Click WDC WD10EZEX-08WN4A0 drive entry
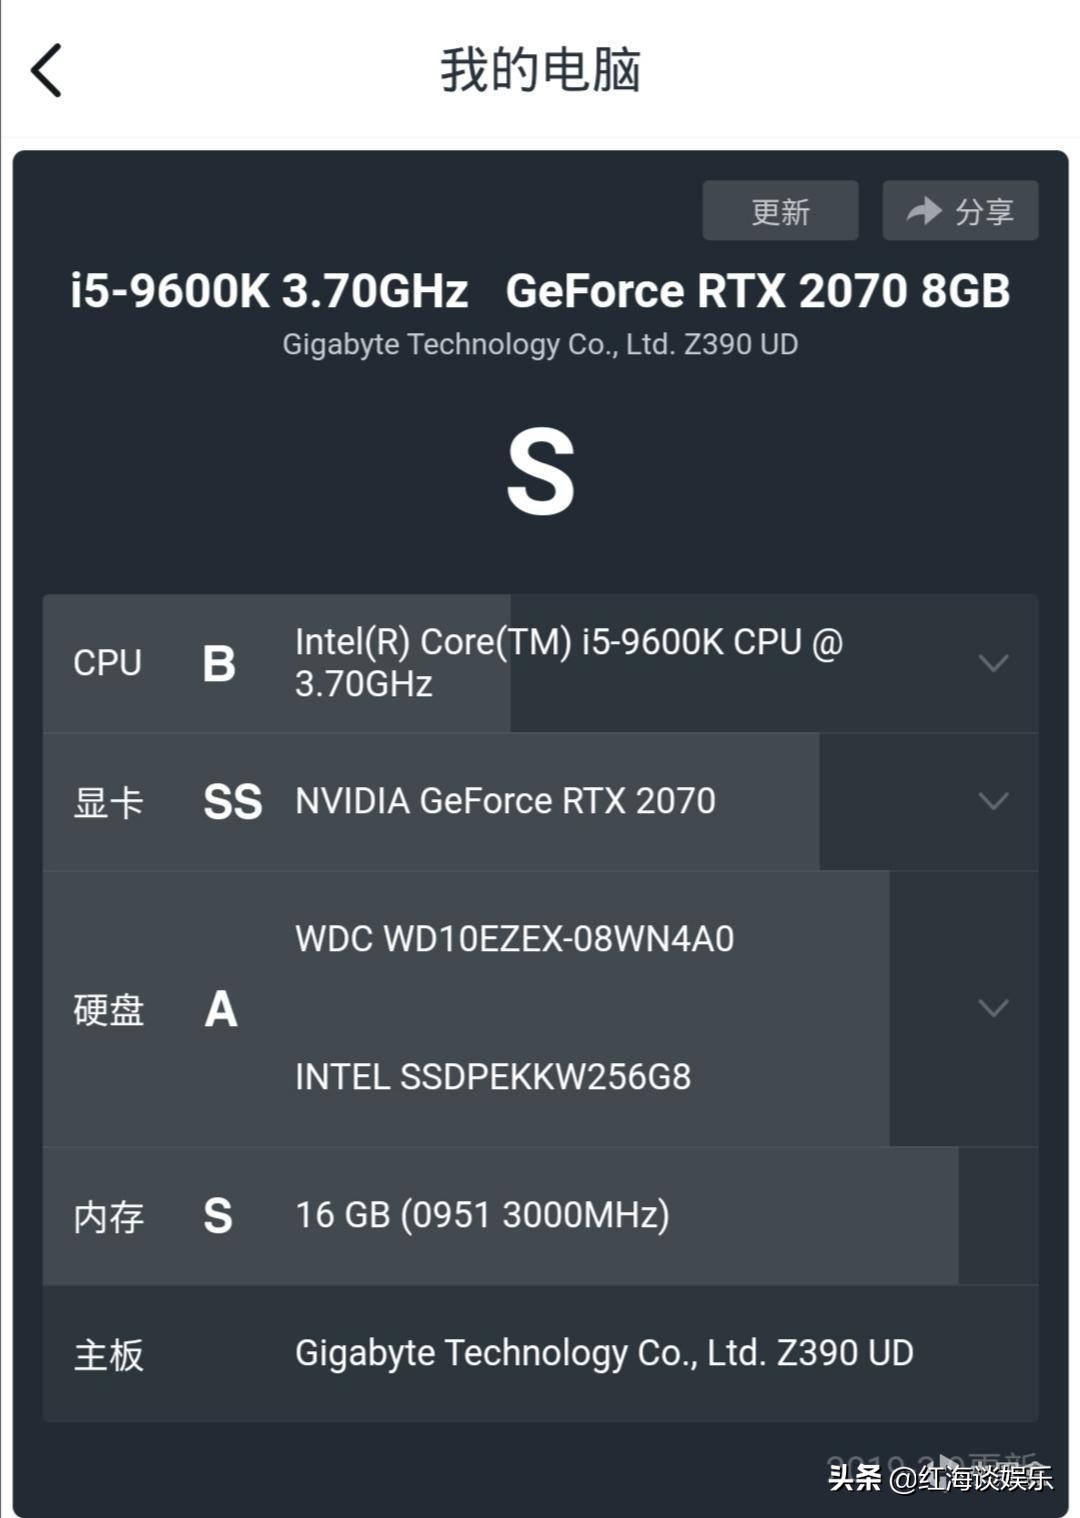Screen dimensions: 1080x1518 click(x=514, y=939)
